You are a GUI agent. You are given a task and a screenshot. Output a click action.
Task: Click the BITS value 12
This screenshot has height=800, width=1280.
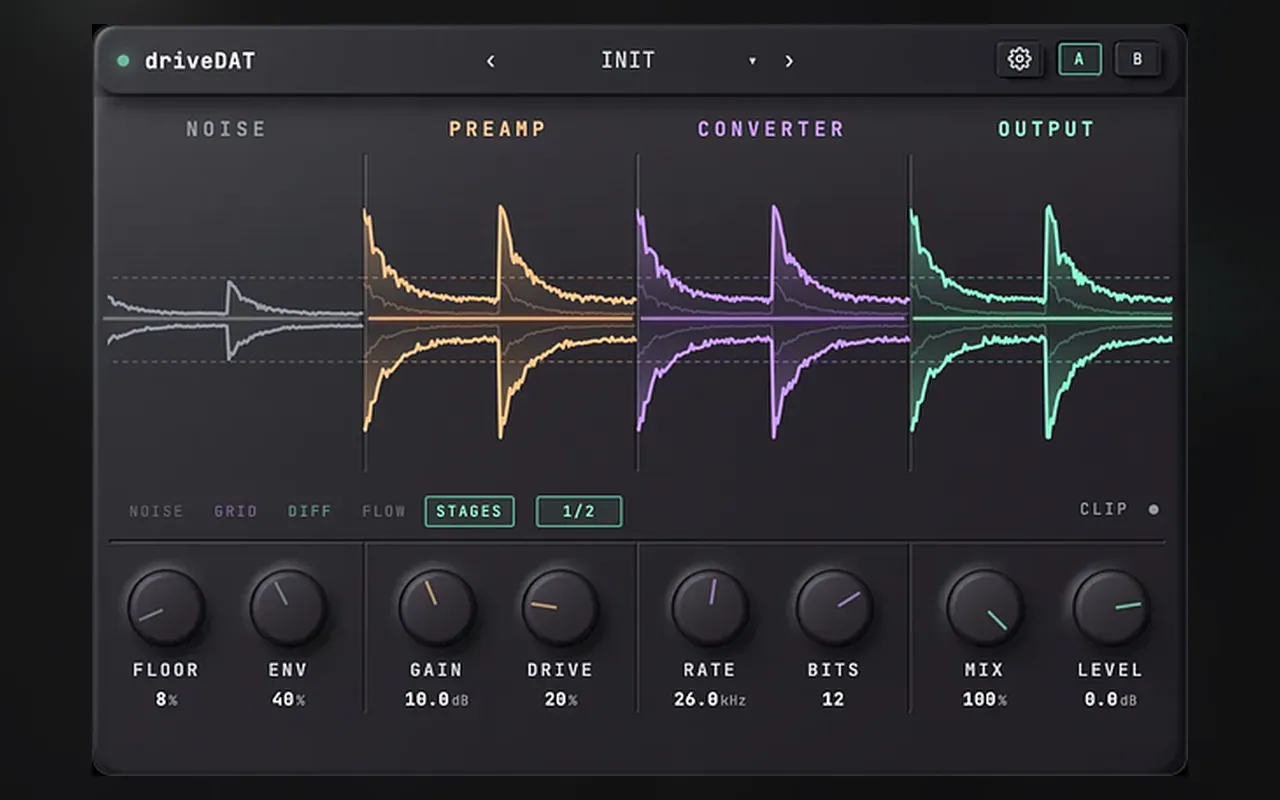833,700
